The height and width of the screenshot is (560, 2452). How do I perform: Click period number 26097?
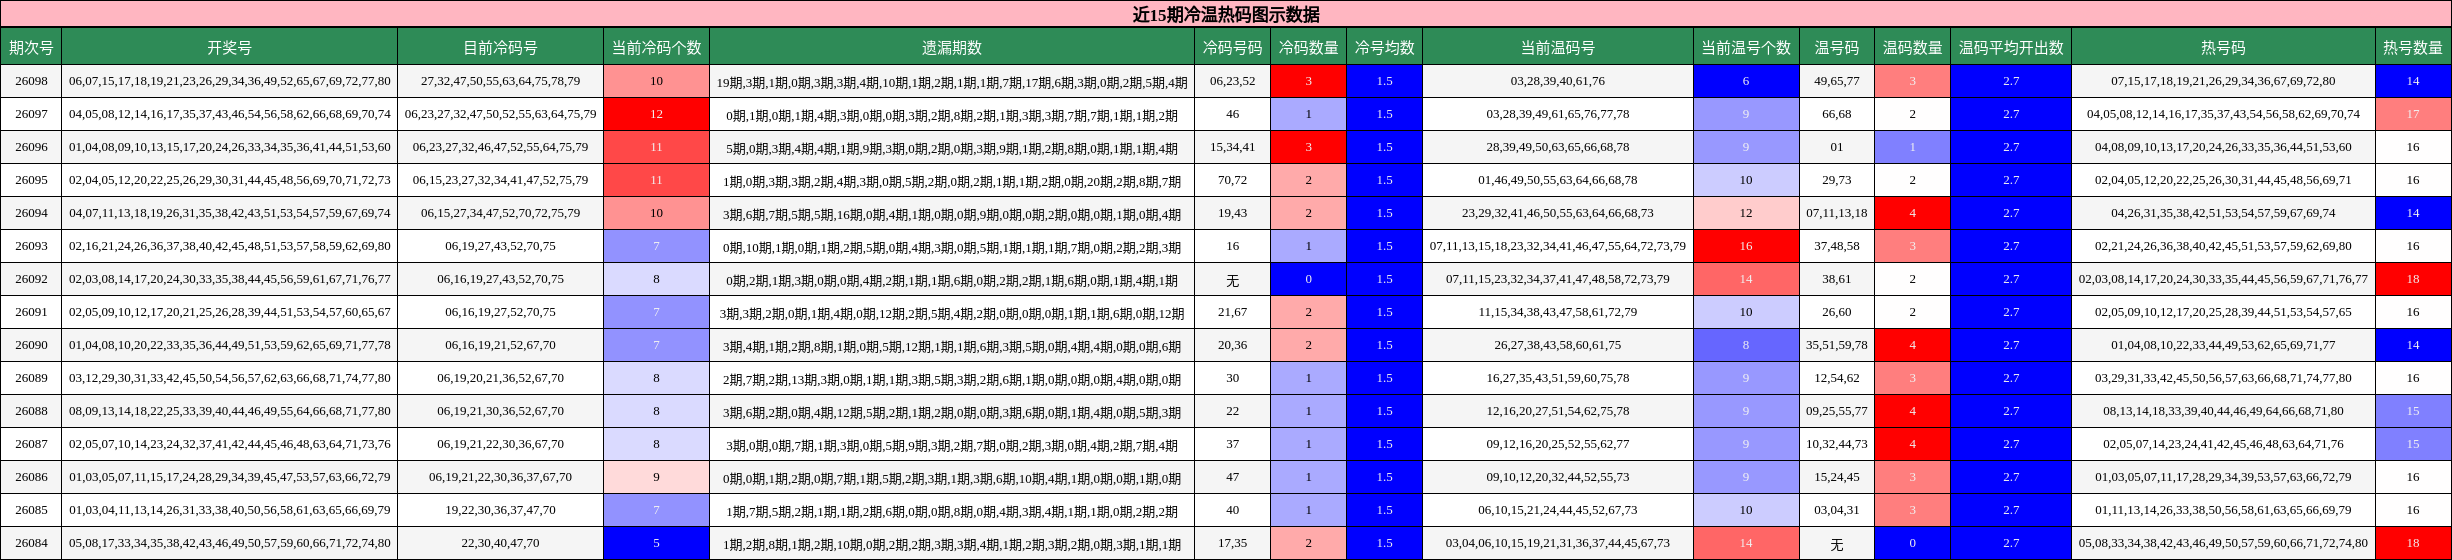[31, 114]
